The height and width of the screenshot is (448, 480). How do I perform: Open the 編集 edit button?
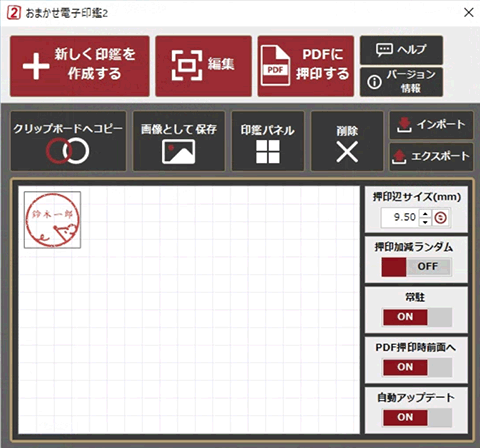point(203,66)
